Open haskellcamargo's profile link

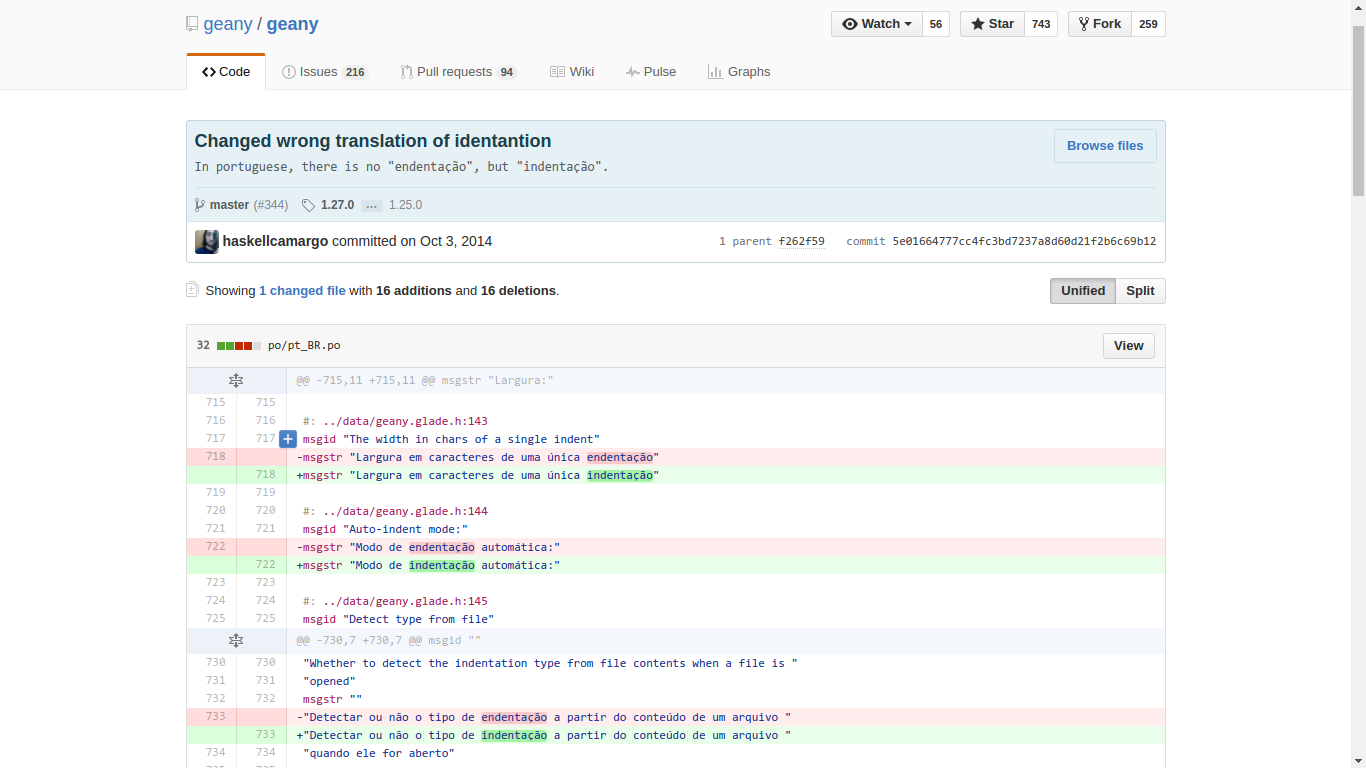(x=275, y=241)
